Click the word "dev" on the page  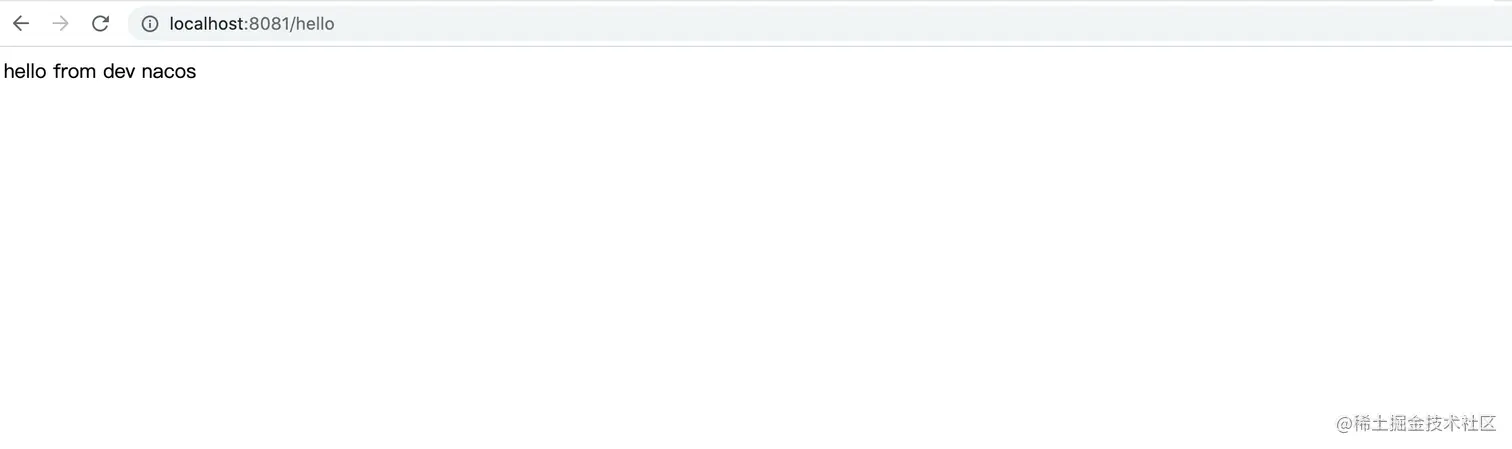click(119, 71)
